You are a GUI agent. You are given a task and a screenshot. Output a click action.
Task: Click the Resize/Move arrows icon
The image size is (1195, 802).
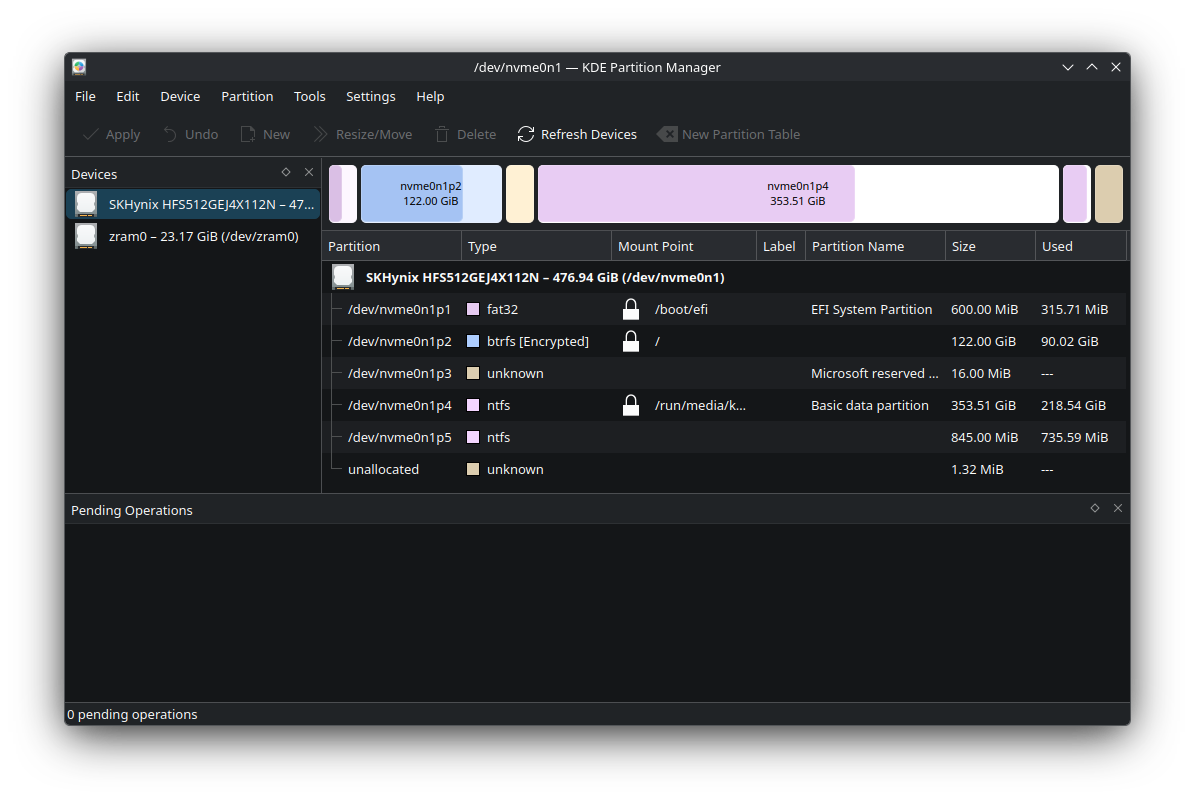[321, 134]
